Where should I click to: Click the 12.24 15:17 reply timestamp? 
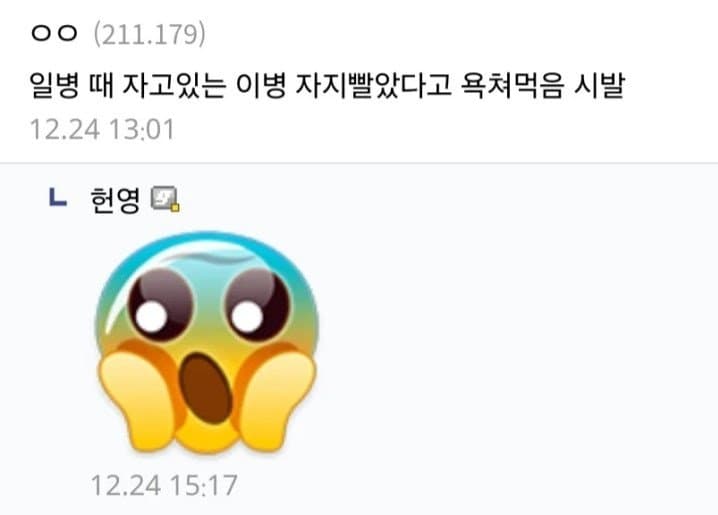pyautogui.click(x=164, y=485)
